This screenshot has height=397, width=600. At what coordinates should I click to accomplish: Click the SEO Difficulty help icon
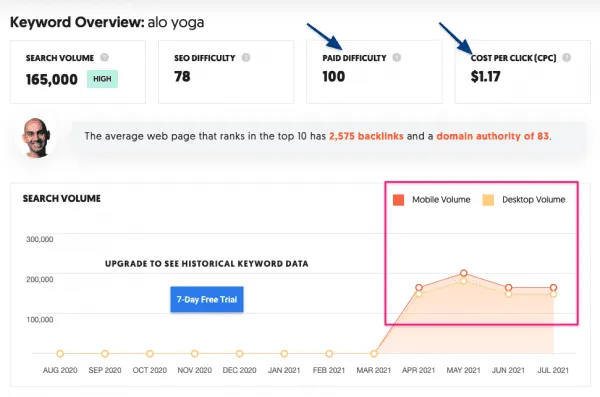[x=246, y=57]
